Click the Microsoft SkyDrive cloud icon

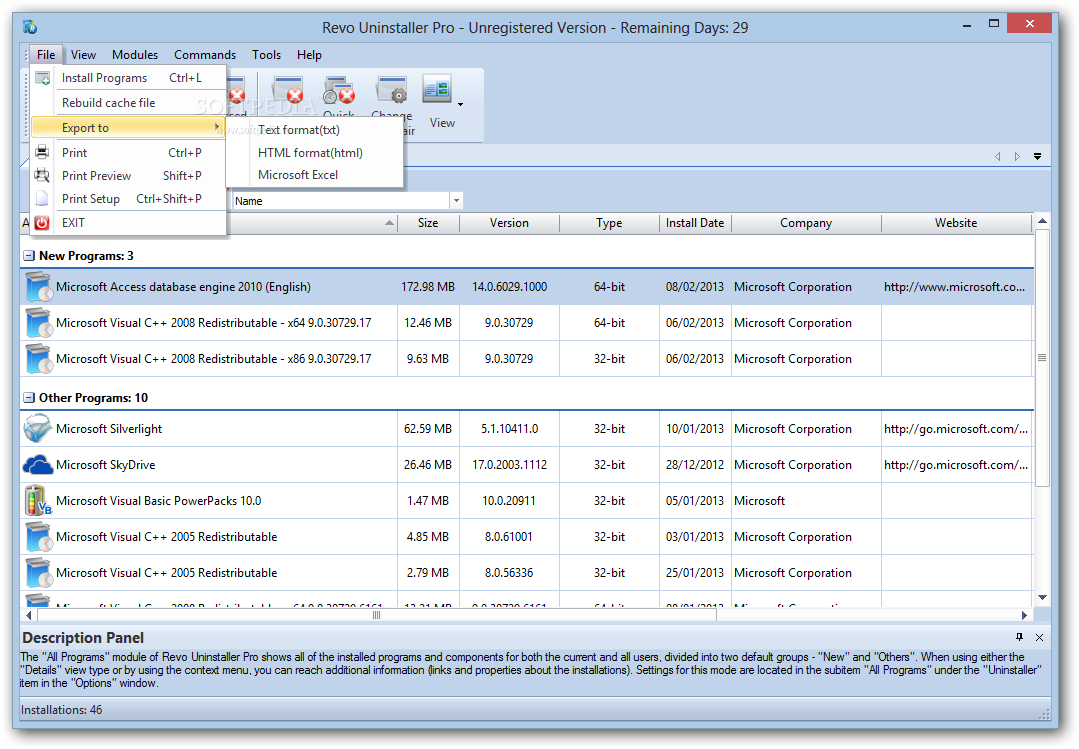(37, 465)
